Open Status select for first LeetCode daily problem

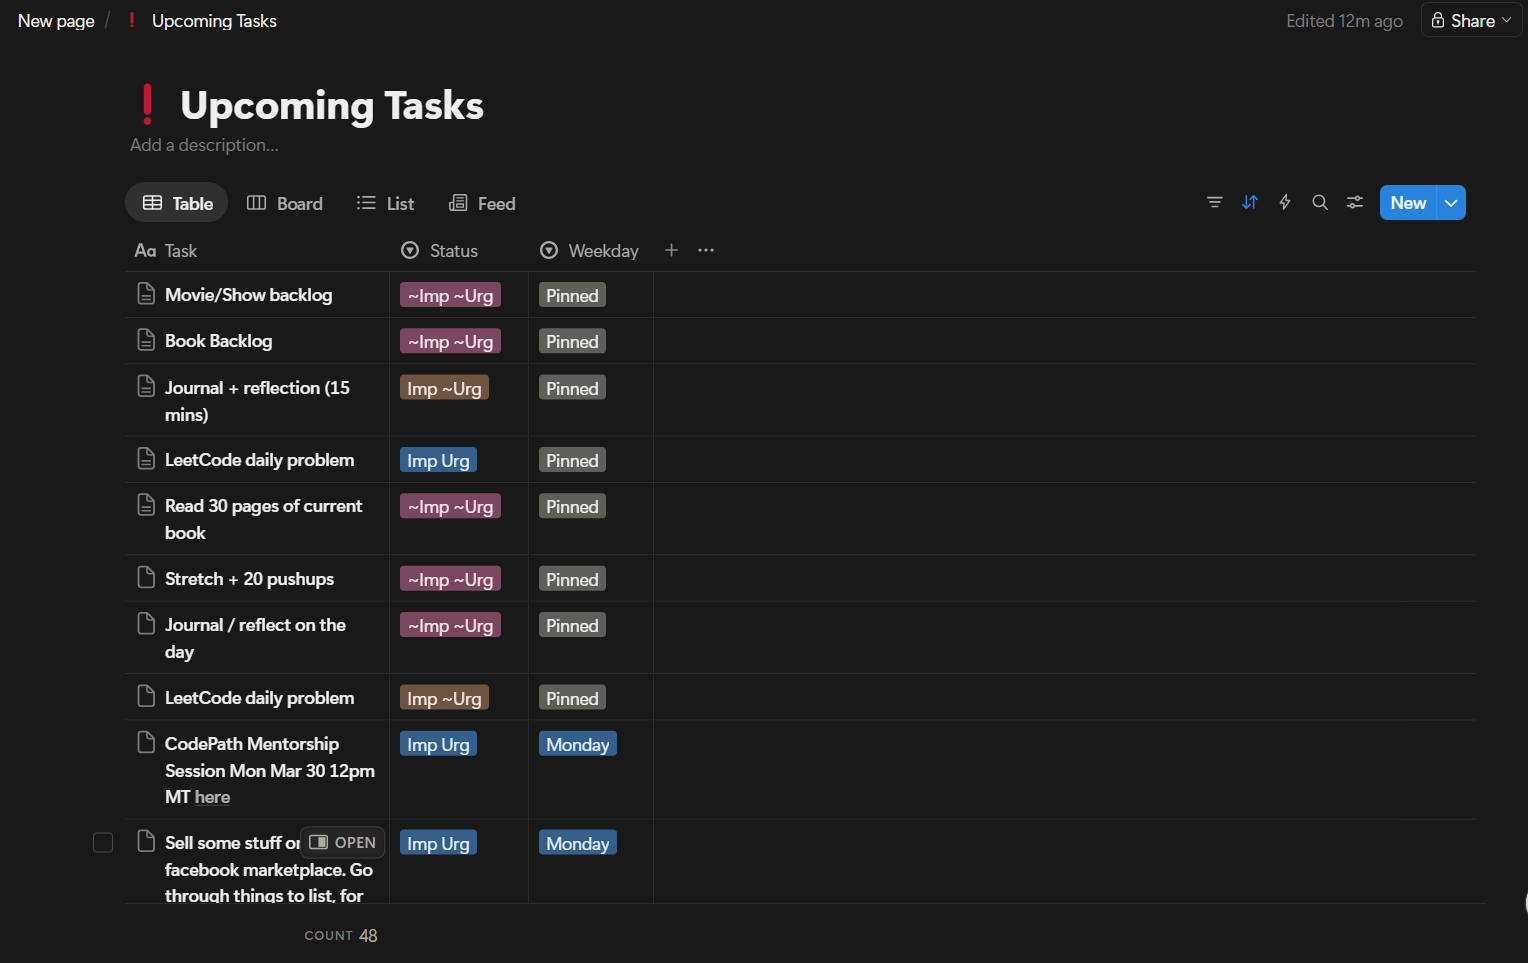coord(438,460)
